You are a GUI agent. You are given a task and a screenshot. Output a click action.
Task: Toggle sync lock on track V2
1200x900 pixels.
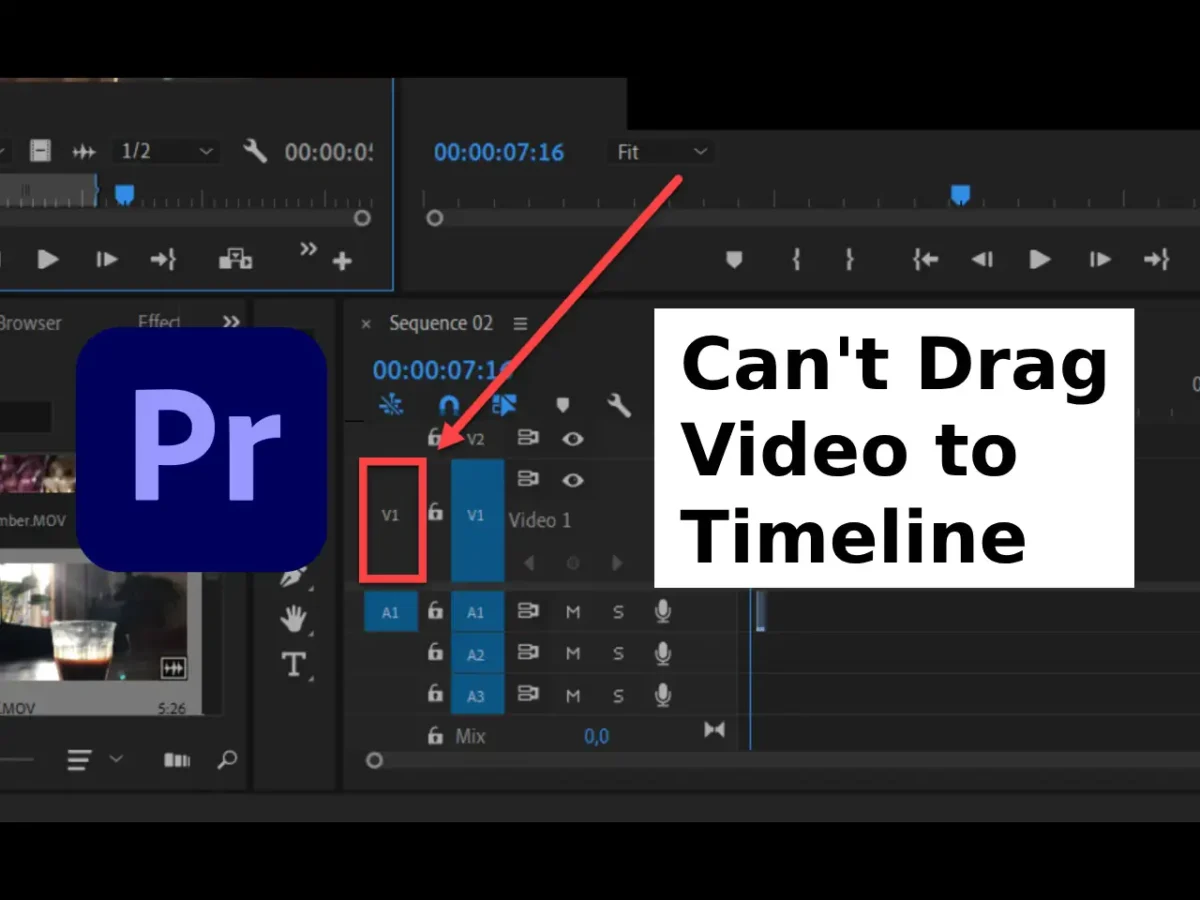coord(528,438)
